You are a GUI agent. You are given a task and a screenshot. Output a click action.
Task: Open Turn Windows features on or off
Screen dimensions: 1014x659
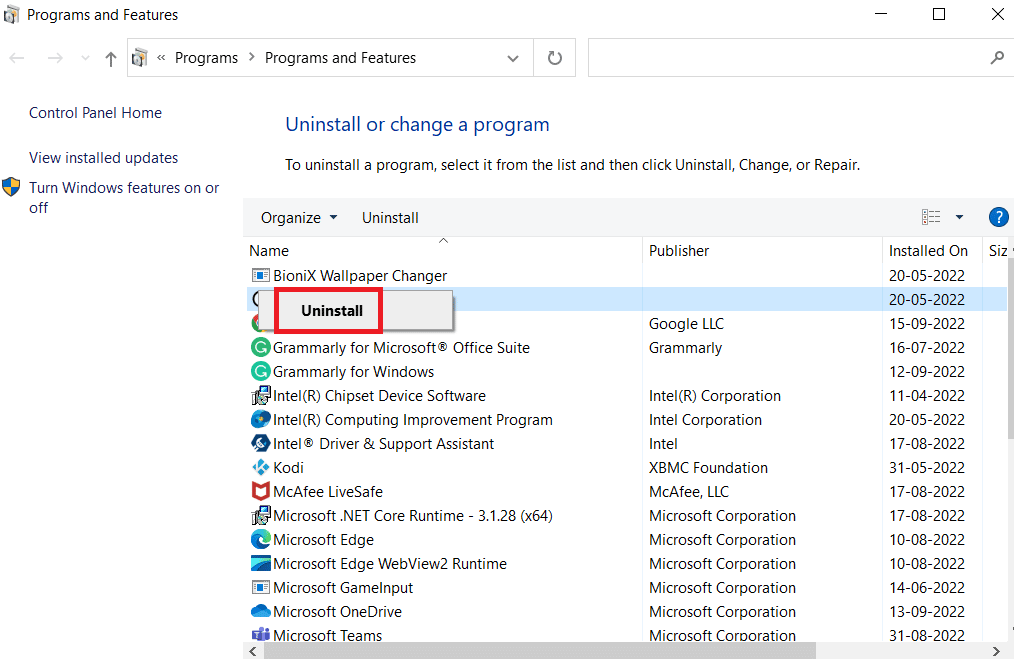(124, 197)
